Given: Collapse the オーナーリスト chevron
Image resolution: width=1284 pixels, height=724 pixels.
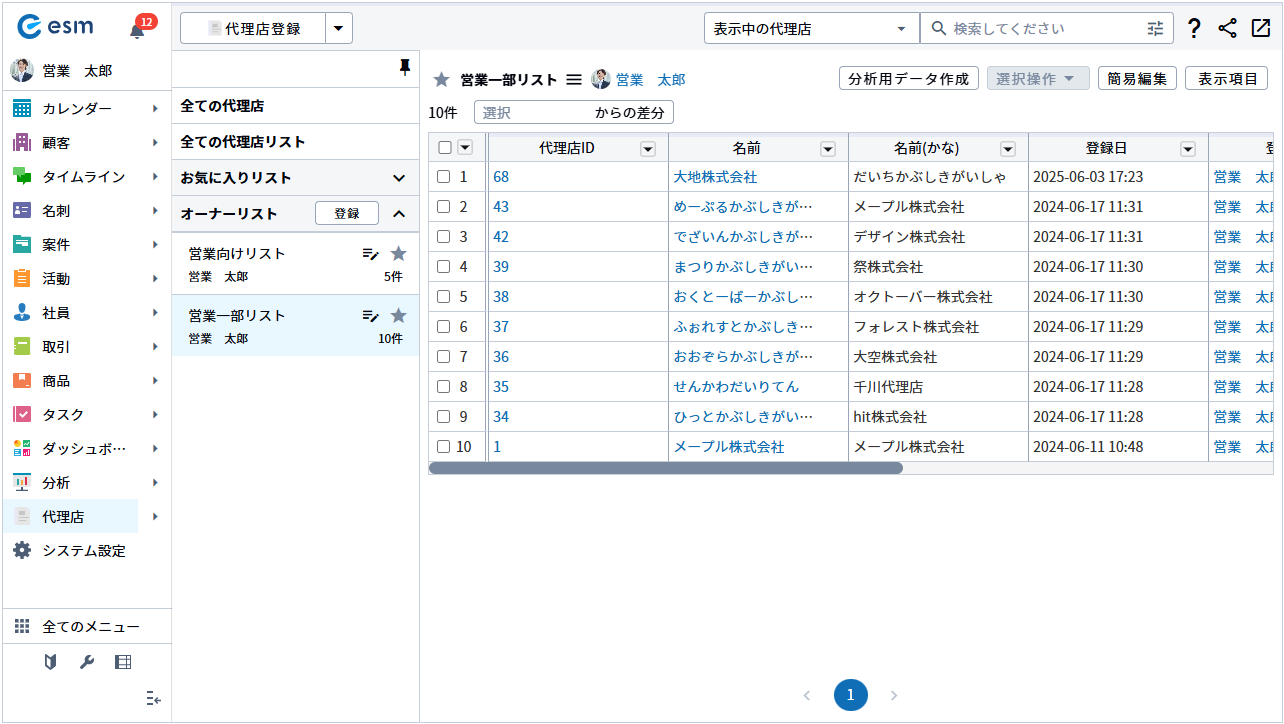Looking at the screenshot, I should click(x=399, y=214).
